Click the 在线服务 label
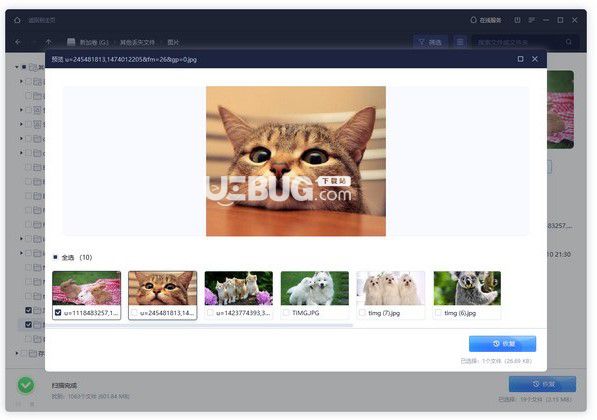Image resolution: width=597 pixels, height=420 pixels. [490, 20]
